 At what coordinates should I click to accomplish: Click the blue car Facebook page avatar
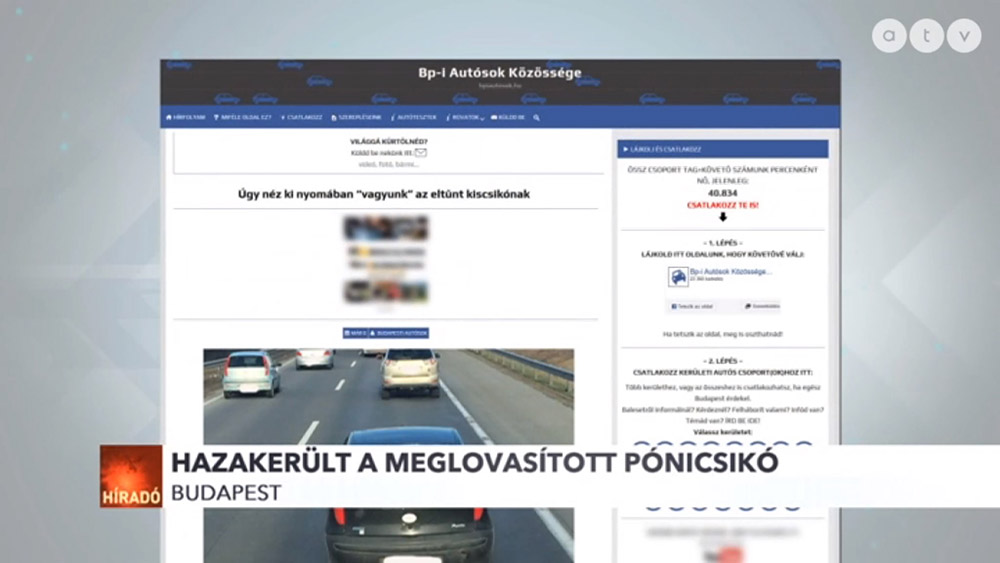pos(678,276)
